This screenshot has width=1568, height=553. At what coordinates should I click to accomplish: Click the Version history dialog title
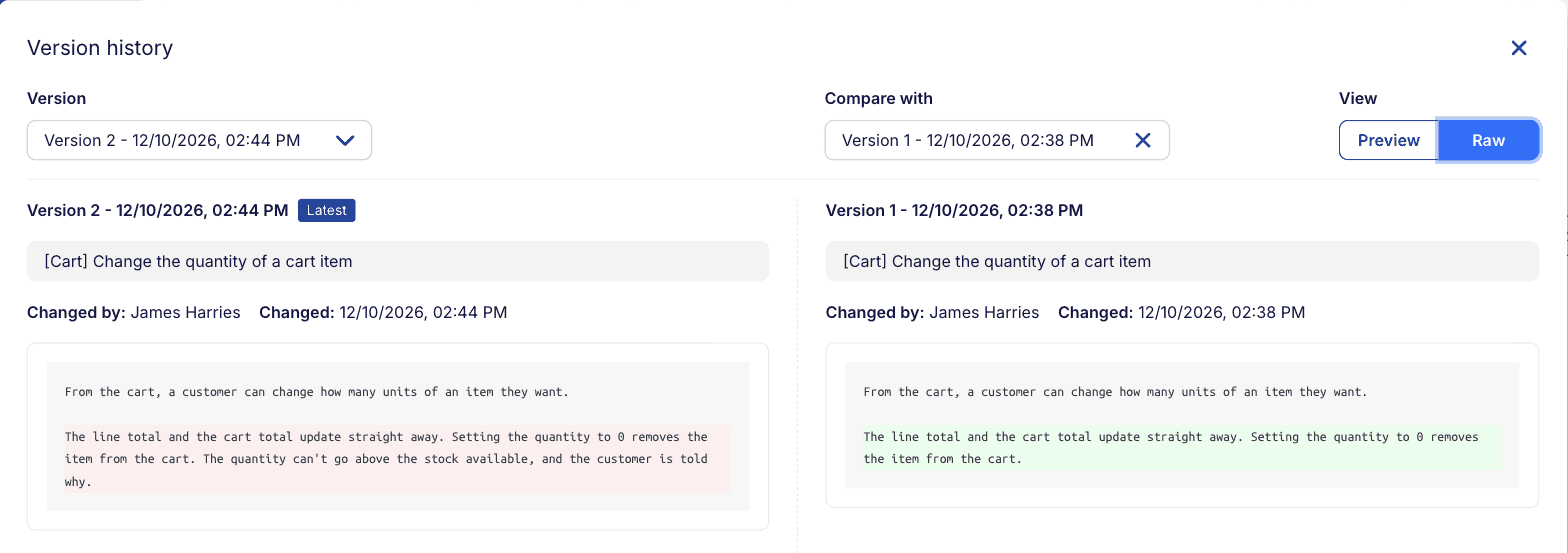[100, 47]
